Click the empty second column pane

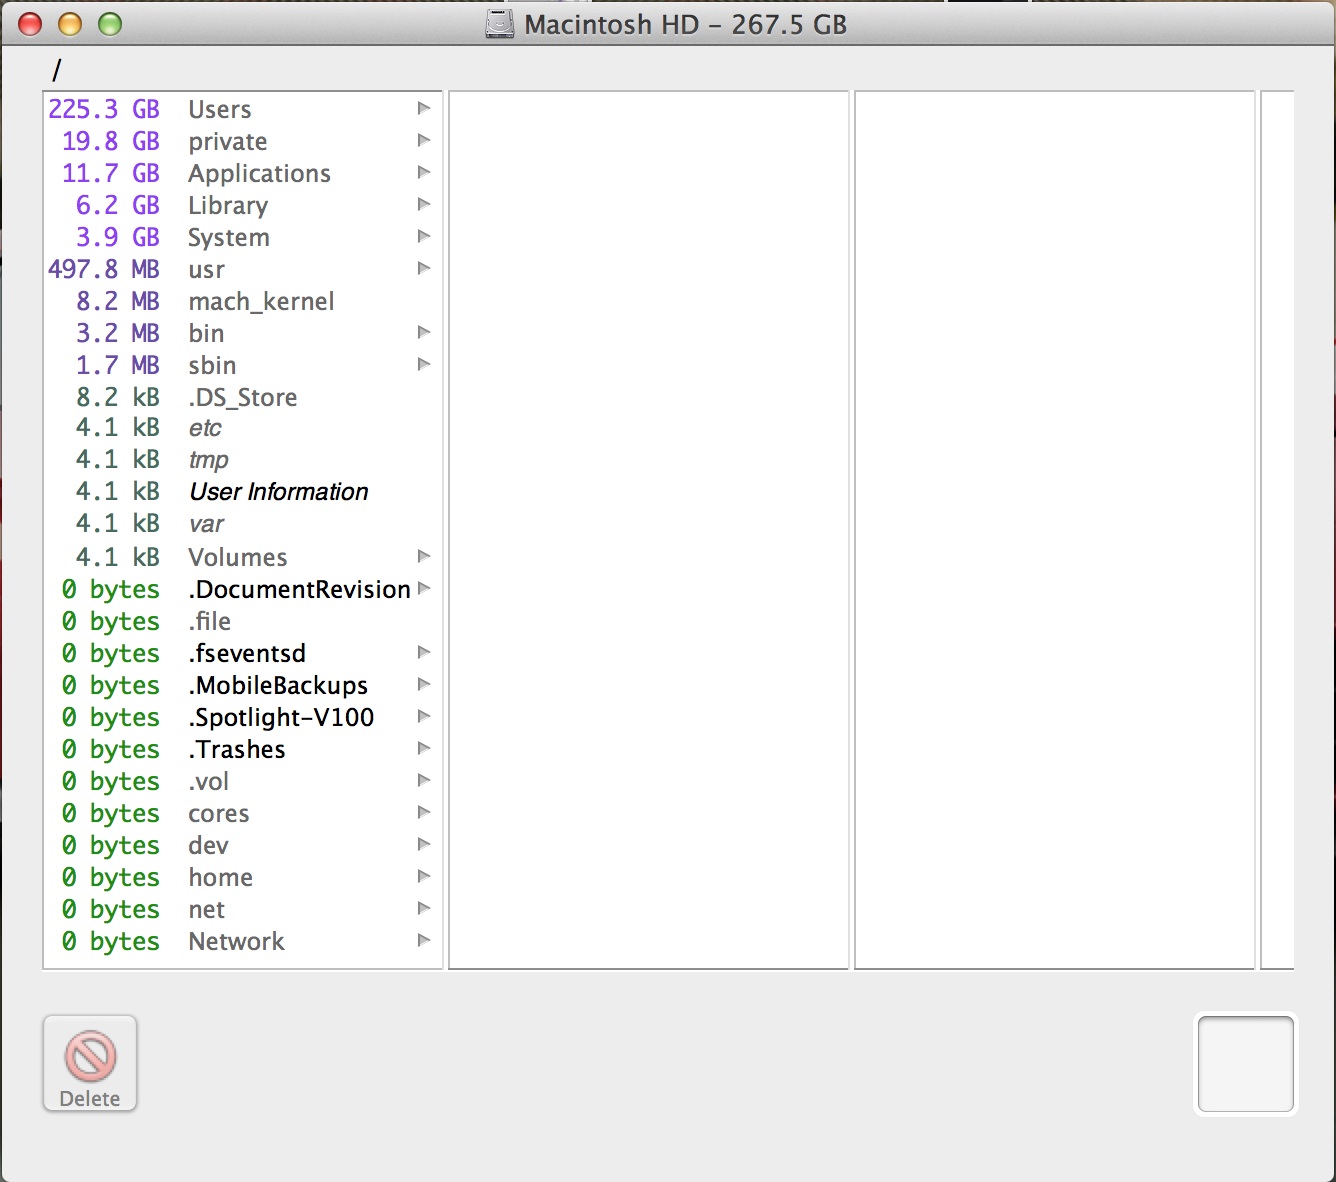pyautogui.click(x=649, y=530)
